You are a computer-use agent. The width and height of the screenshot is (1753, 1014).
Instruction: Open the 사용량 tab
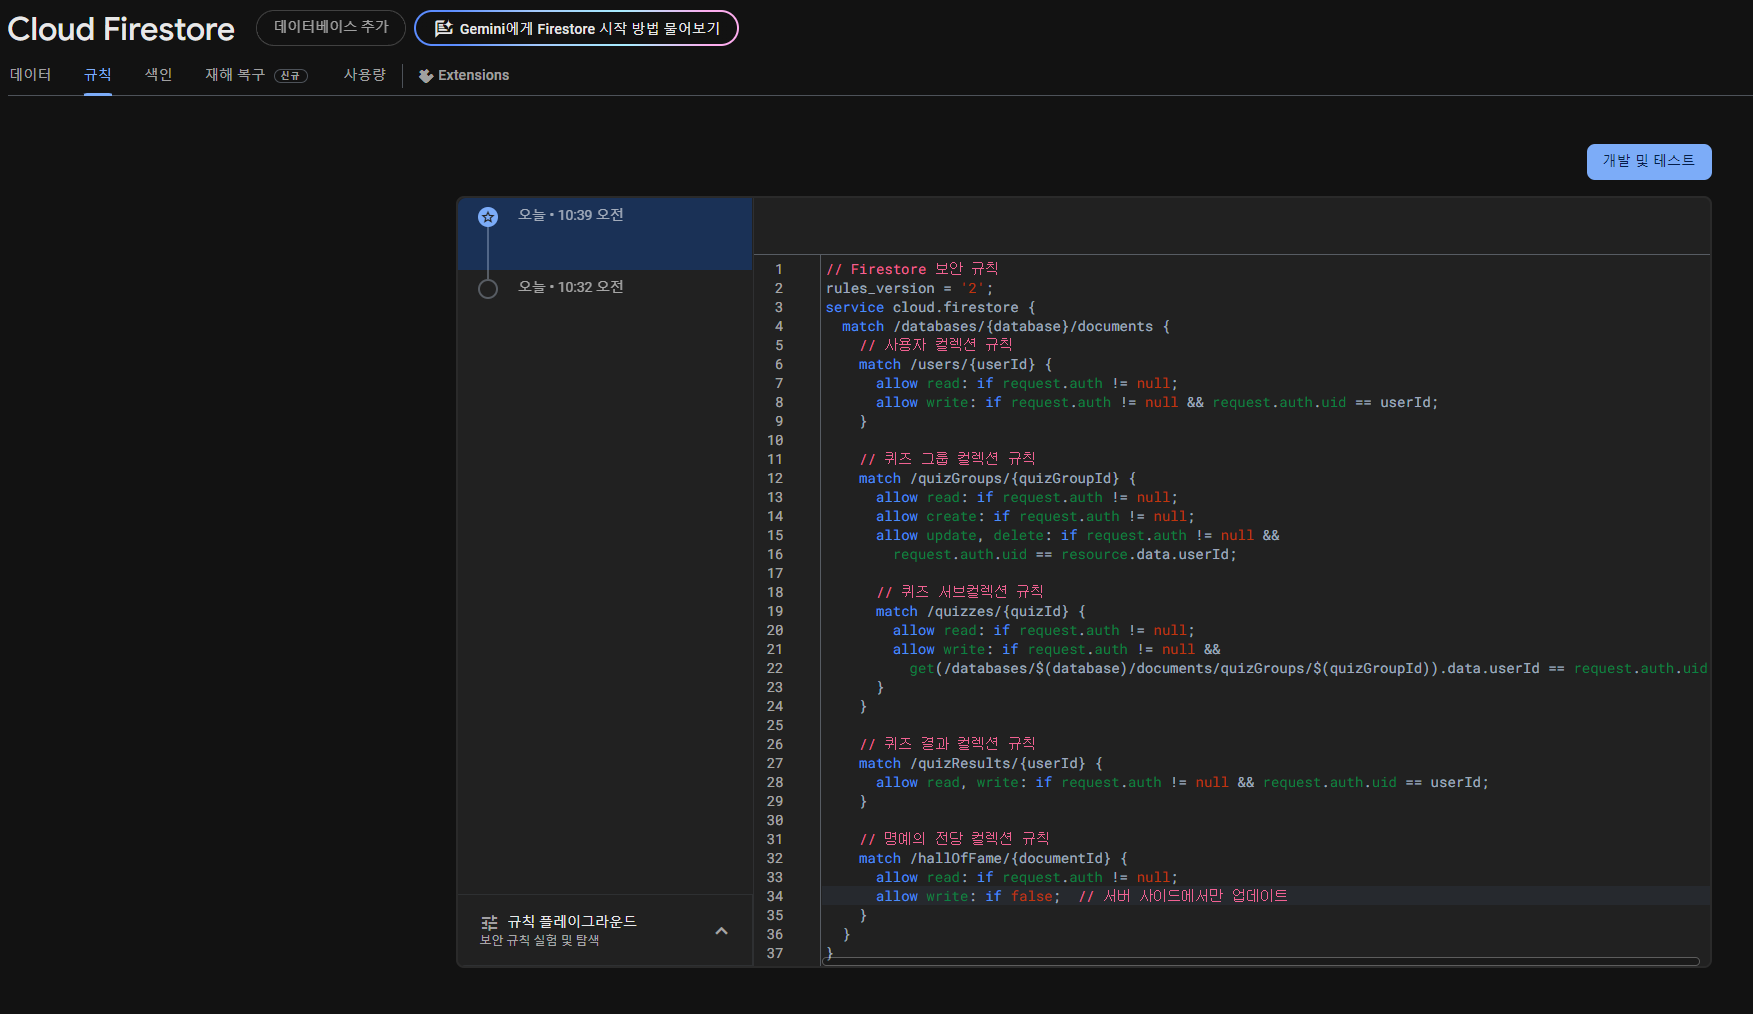(365, 75)
